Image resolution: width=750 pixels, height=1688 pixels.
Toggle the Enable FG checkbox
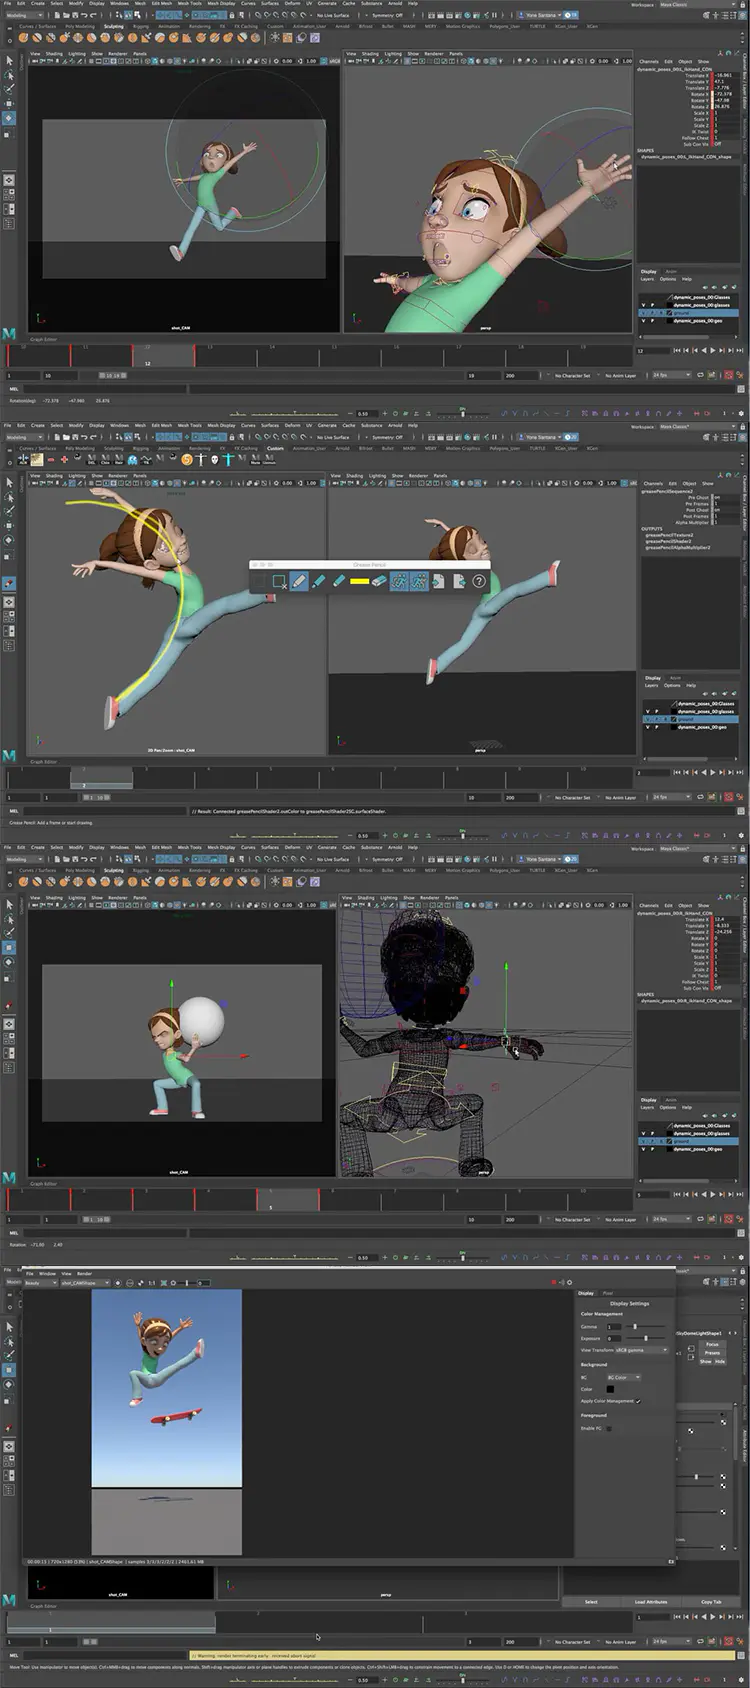click(x=609, y=1428)
